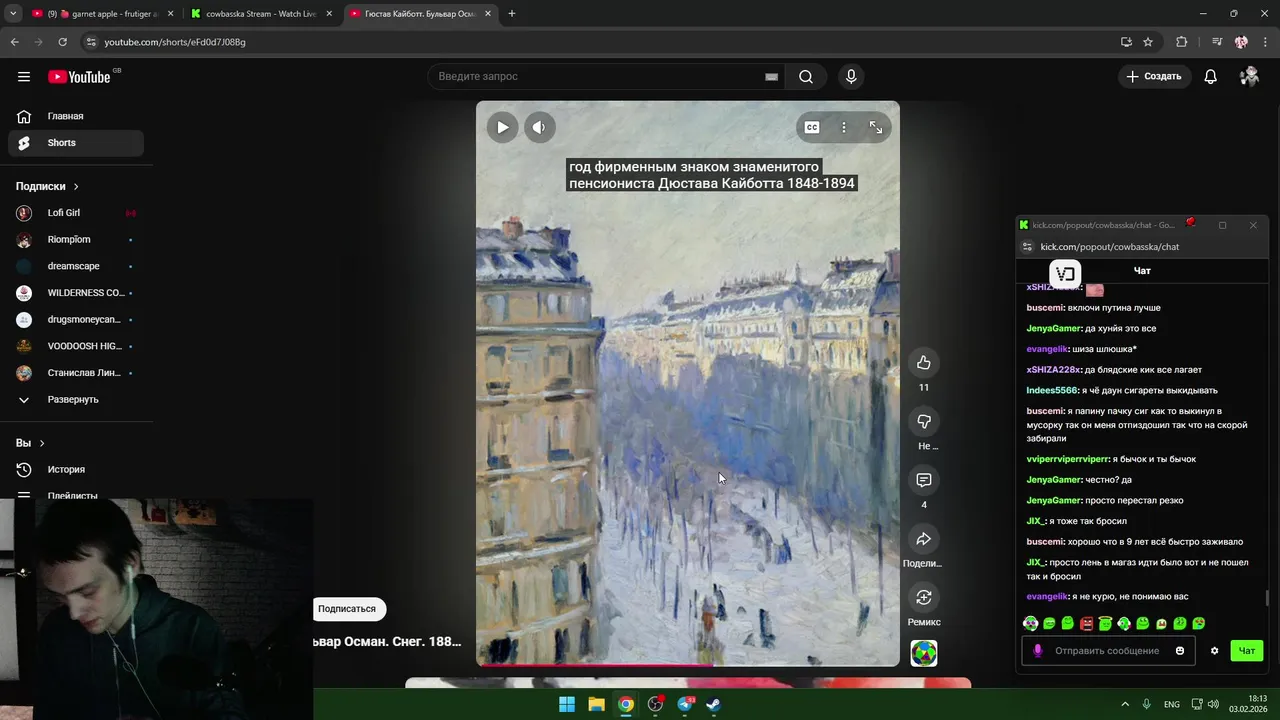Screen dimensions: 1280x720
Task: Remix this Short
Action: (x=924, y=598)
